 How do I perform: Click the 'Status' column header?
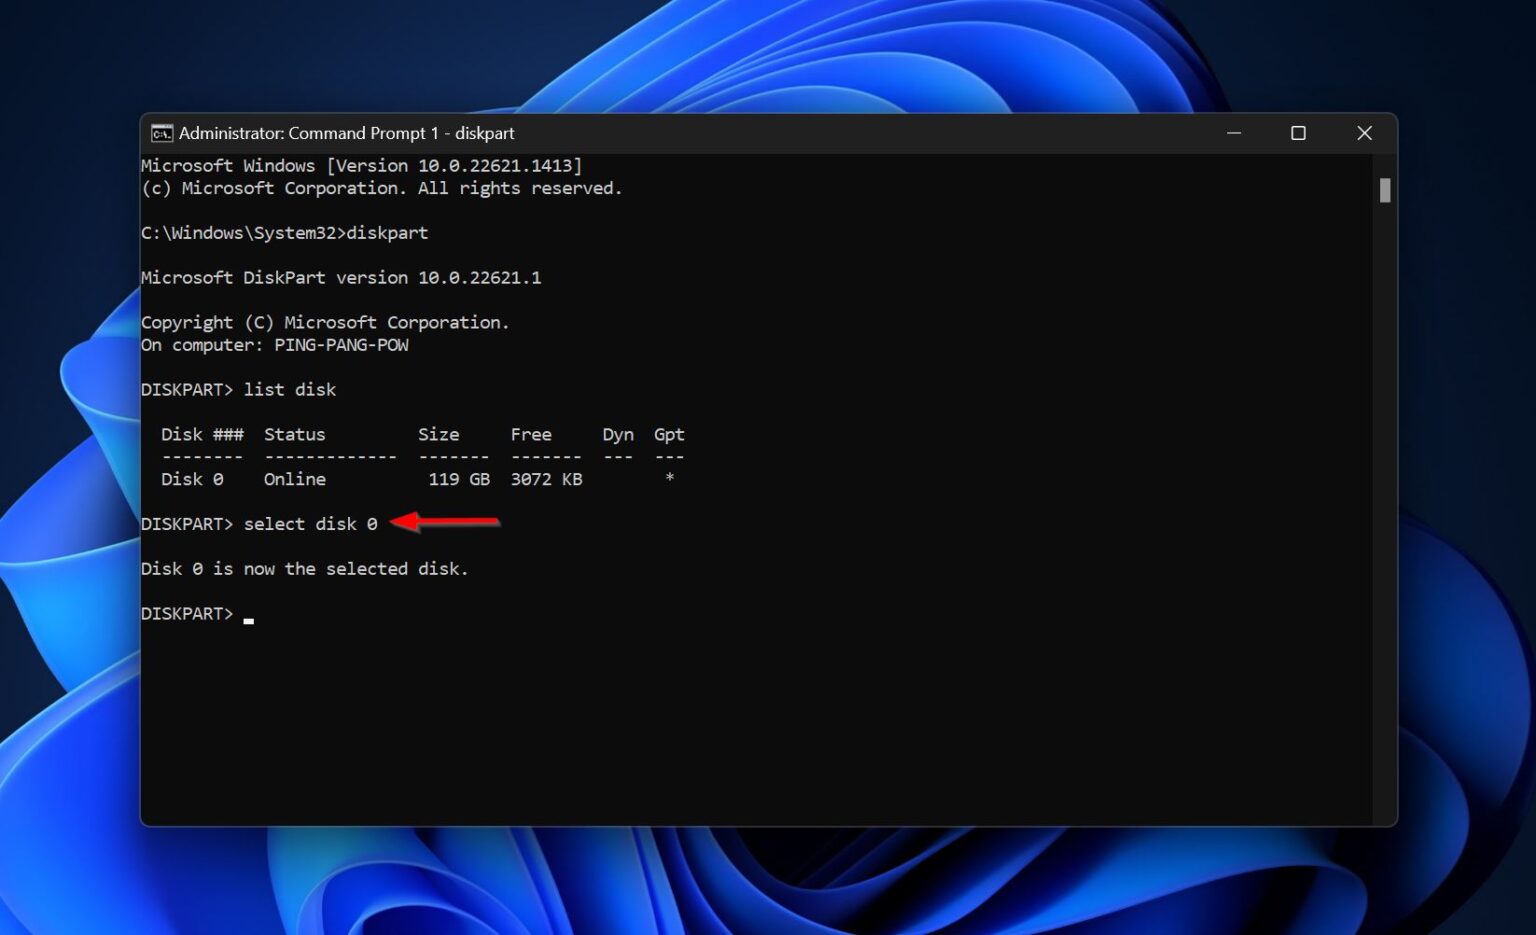[294, 434]
